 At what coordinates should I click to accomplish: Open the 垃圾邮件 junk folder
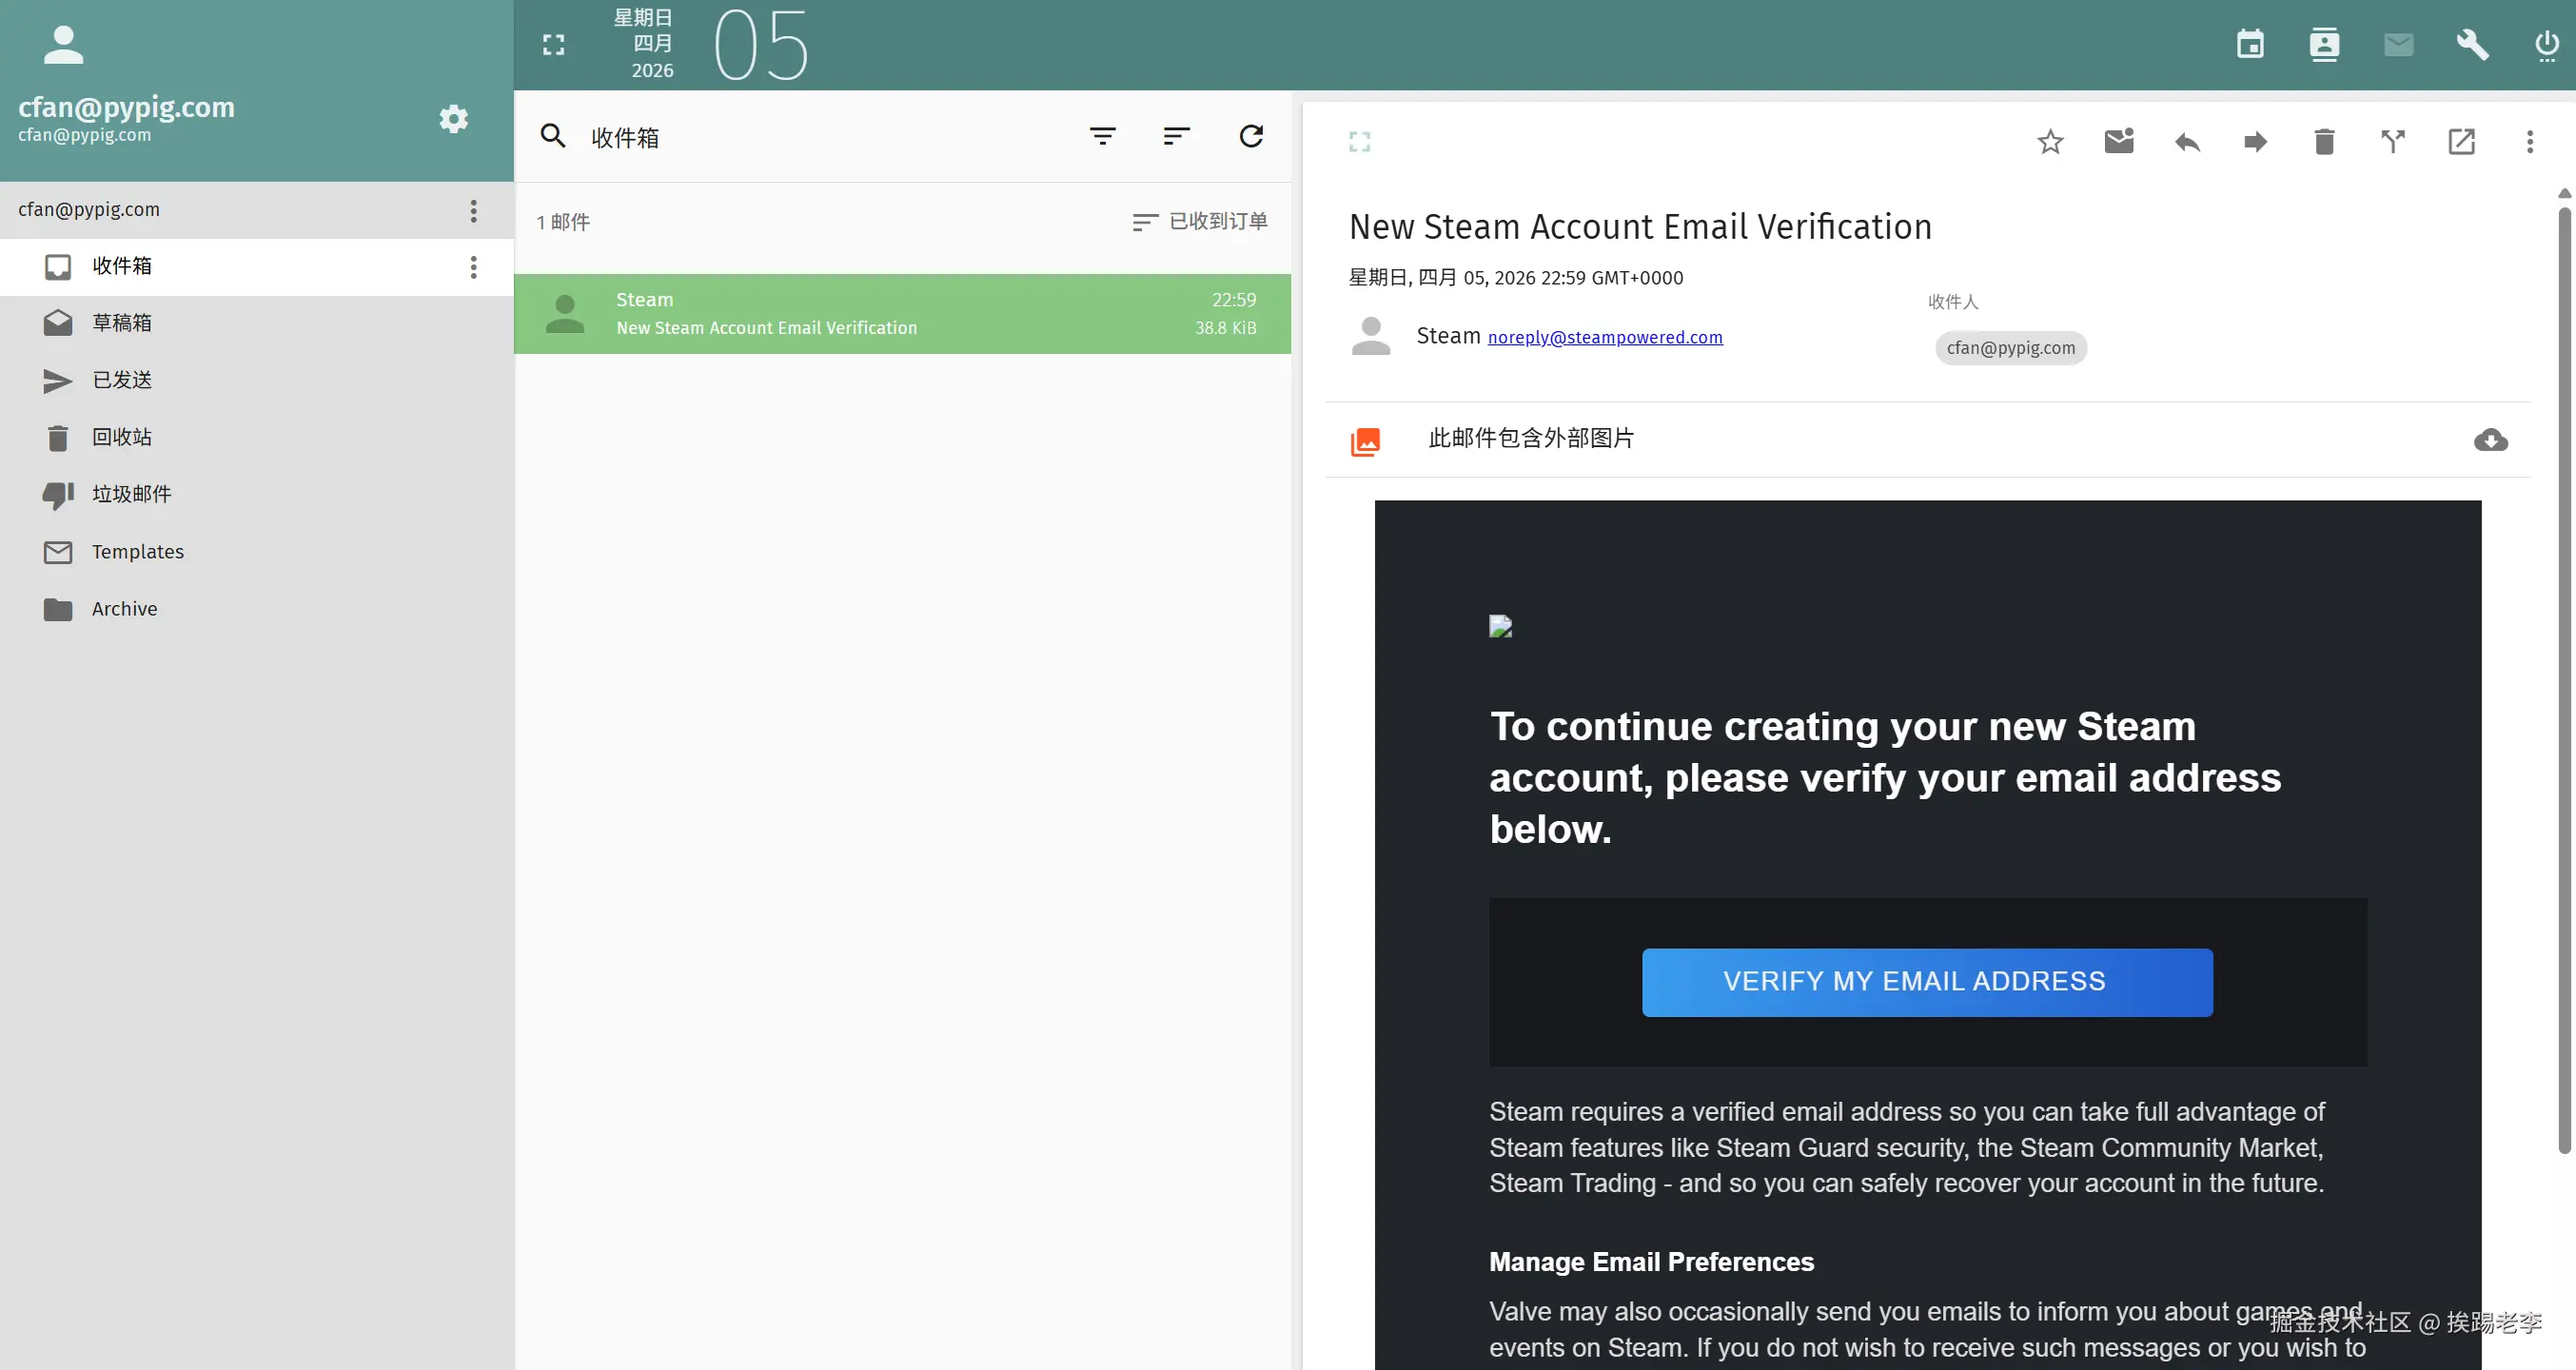[x=131, y=494]
